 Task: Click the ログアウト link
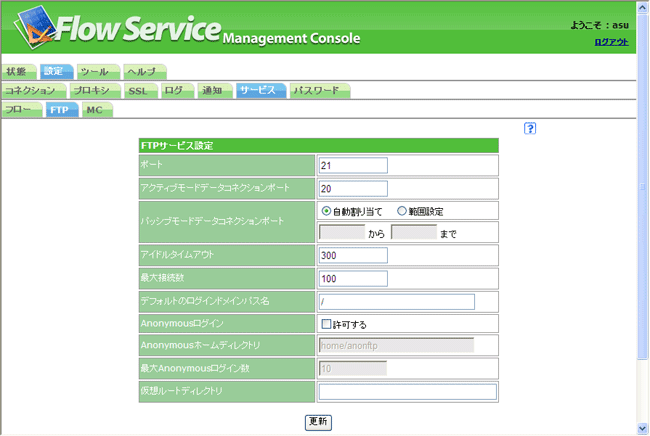pyautogui.click(x=611, y=42)
